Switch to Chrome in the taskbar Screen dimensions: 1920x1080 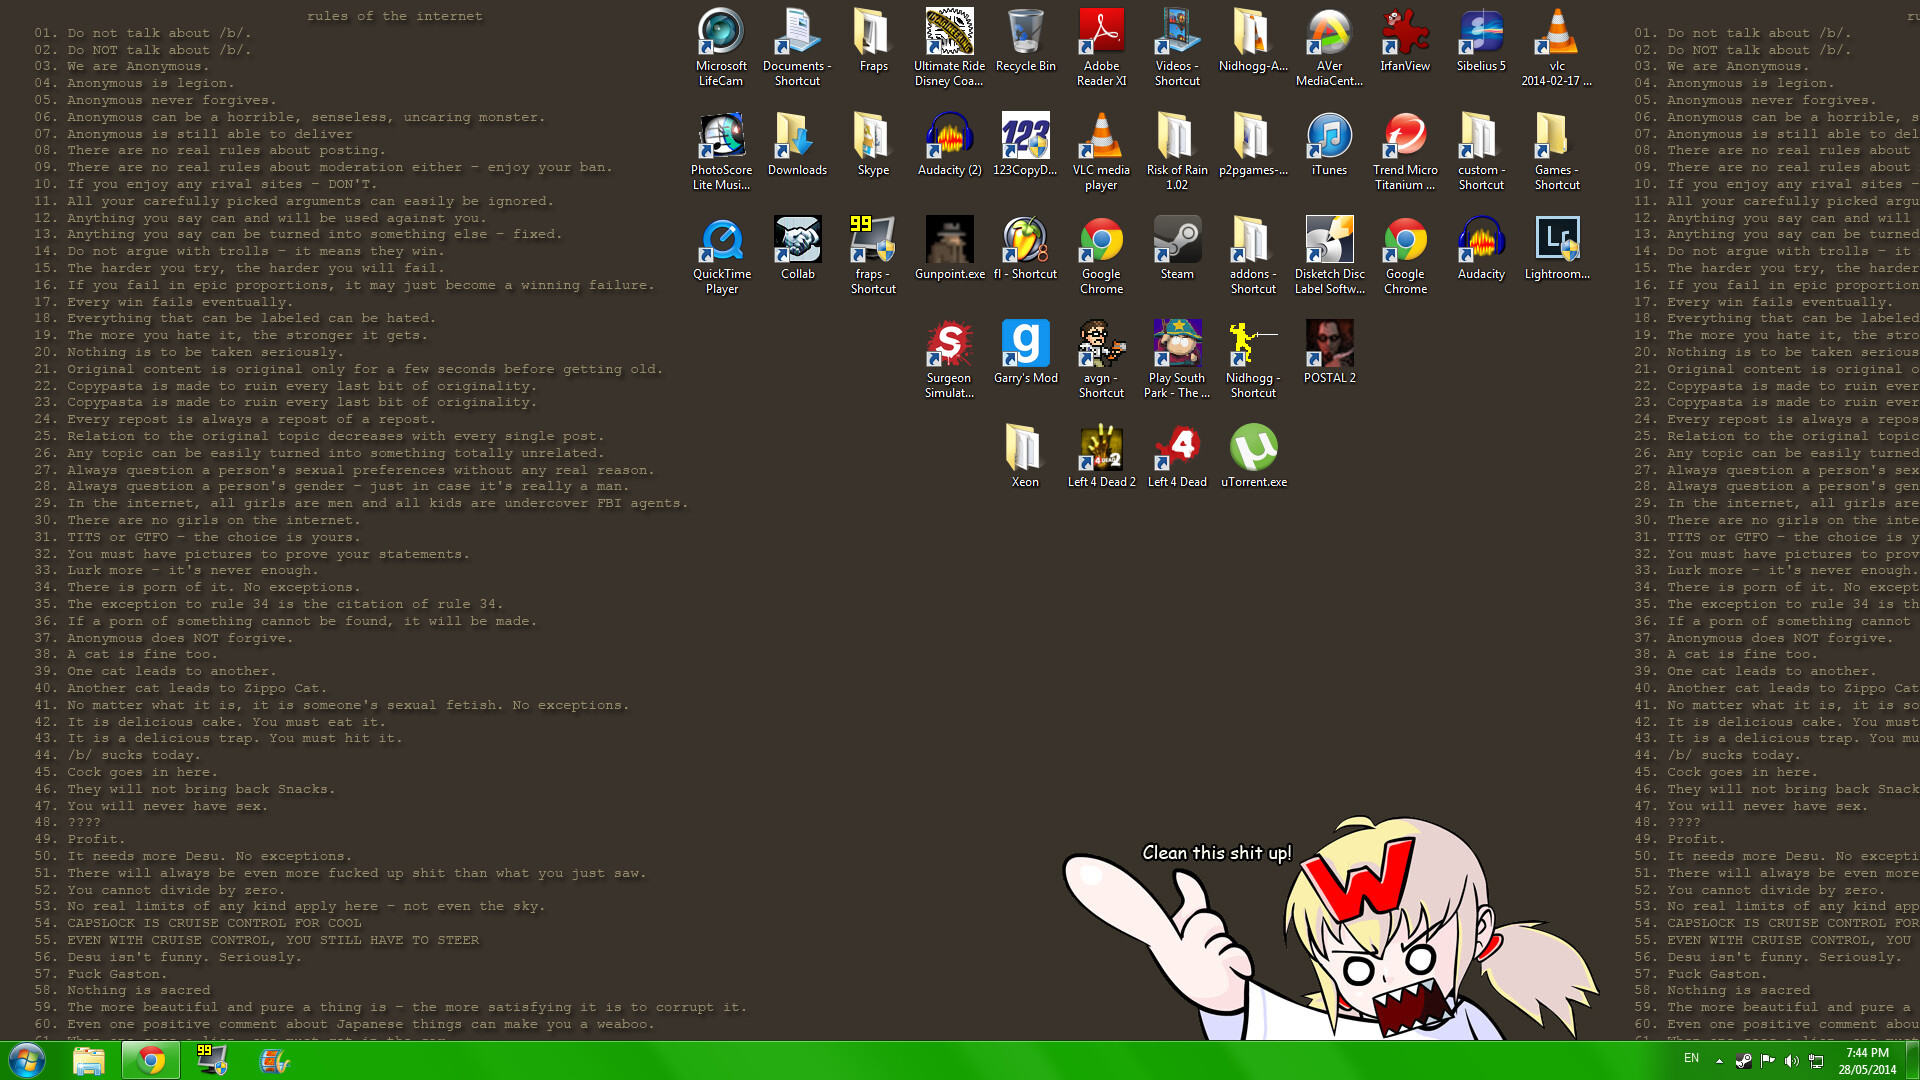pos(151,1060)
